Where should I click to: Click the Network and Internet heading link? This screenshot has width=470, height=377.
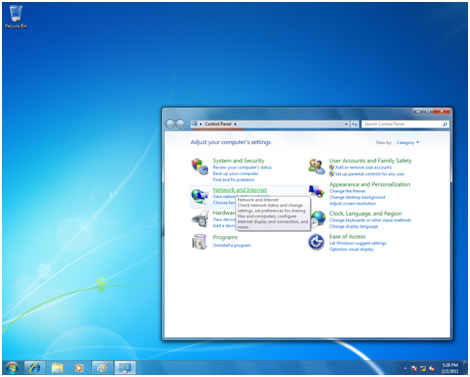[x=240, y=190]
